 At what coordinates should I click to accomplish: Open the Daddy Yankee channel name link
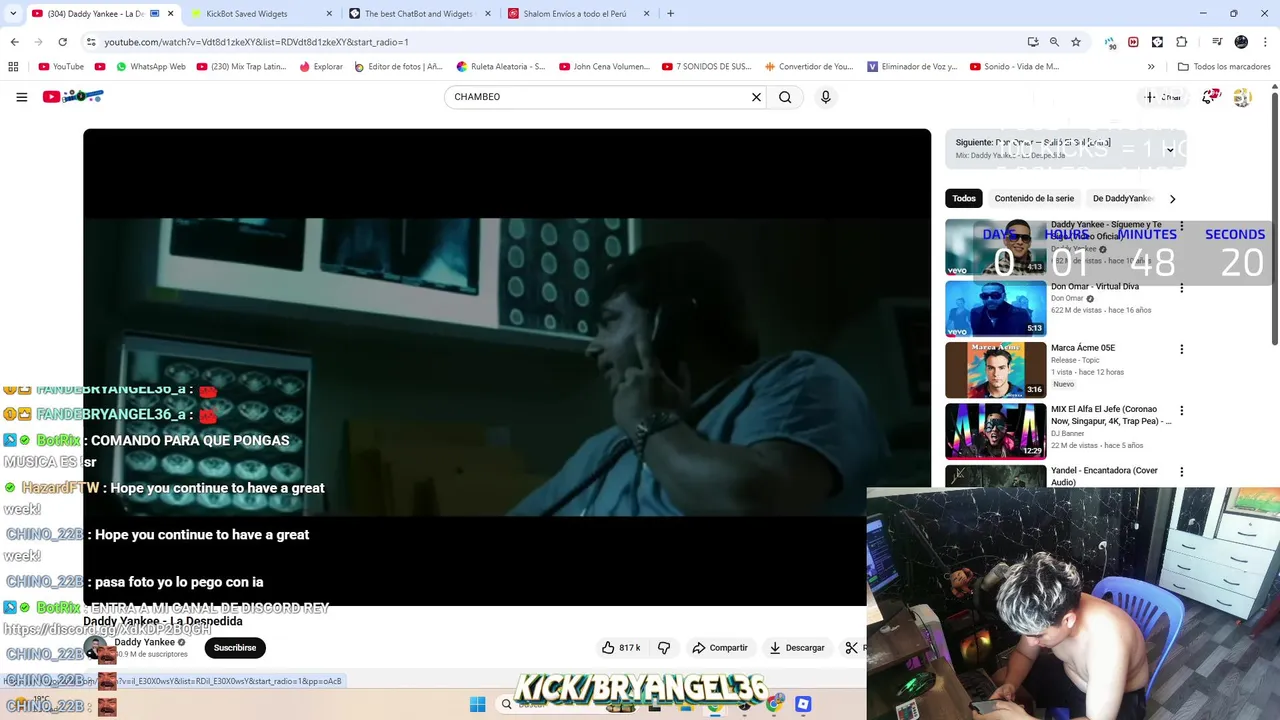pyautogui.click(x=144, y=642)
